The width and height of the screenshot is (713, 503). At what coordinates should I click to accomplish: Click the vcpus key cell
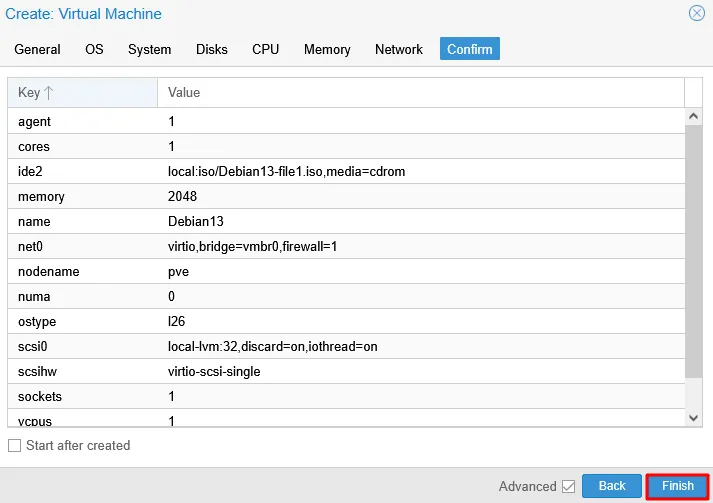click(x=82, y=418)
